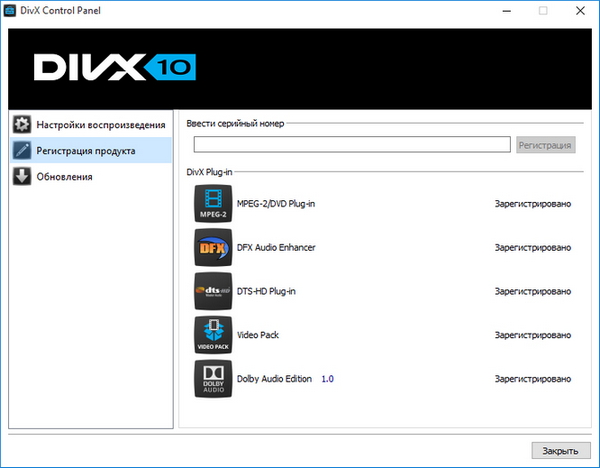Click the download arrow Updates icon
600x468 pixels.
click(x=20, y=177)
